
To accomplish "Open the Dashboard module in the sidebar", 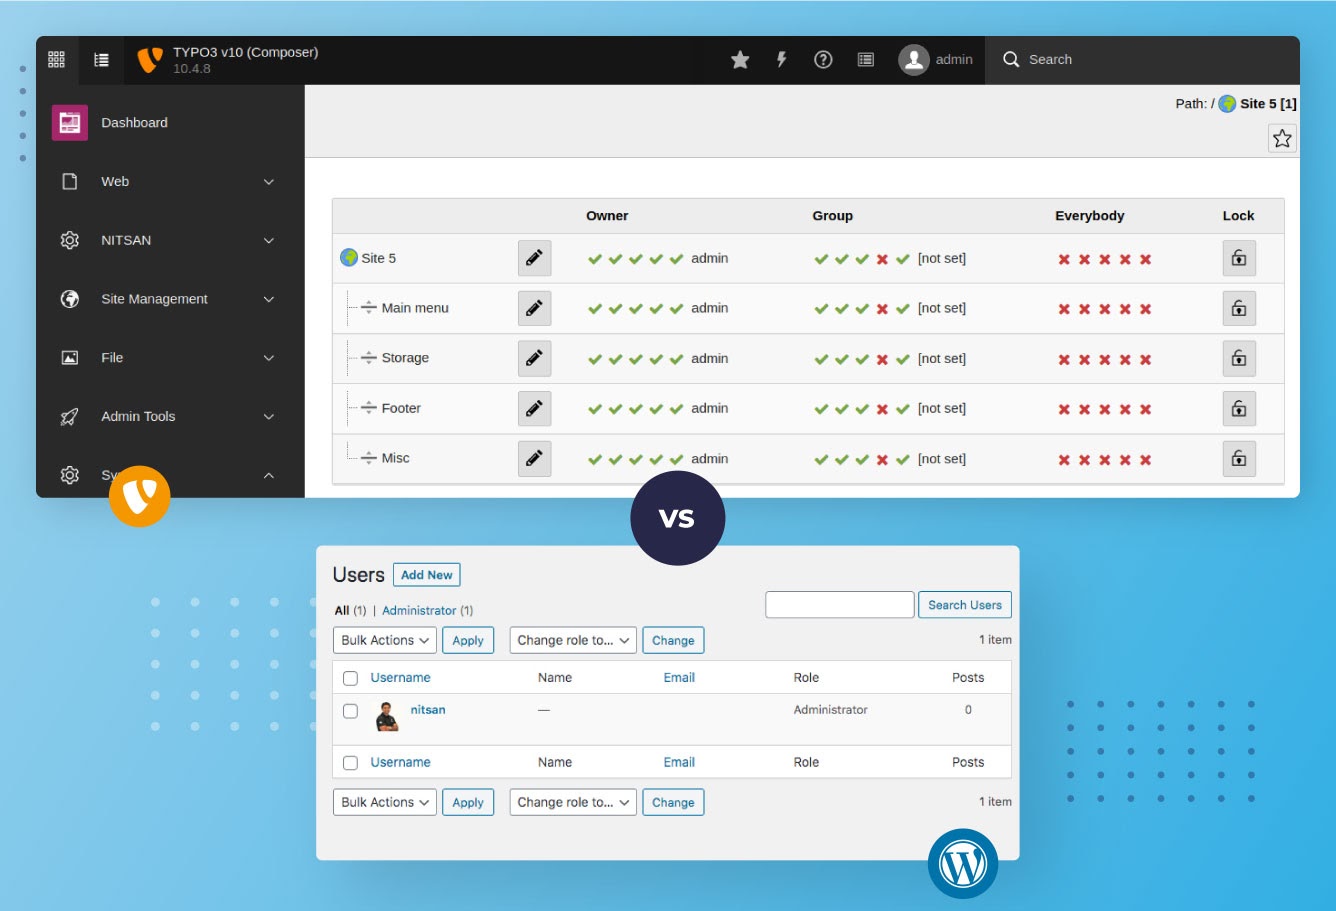I will coord(134,122).
